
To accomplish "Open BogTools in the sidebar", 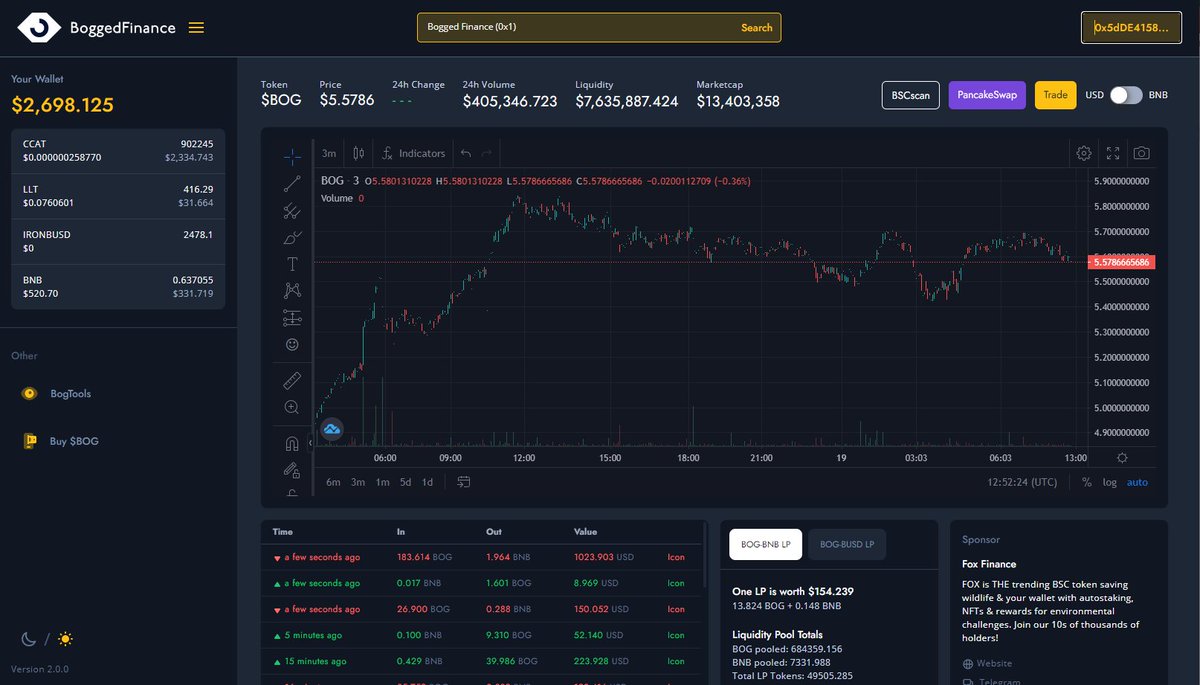I will (57, 393).
